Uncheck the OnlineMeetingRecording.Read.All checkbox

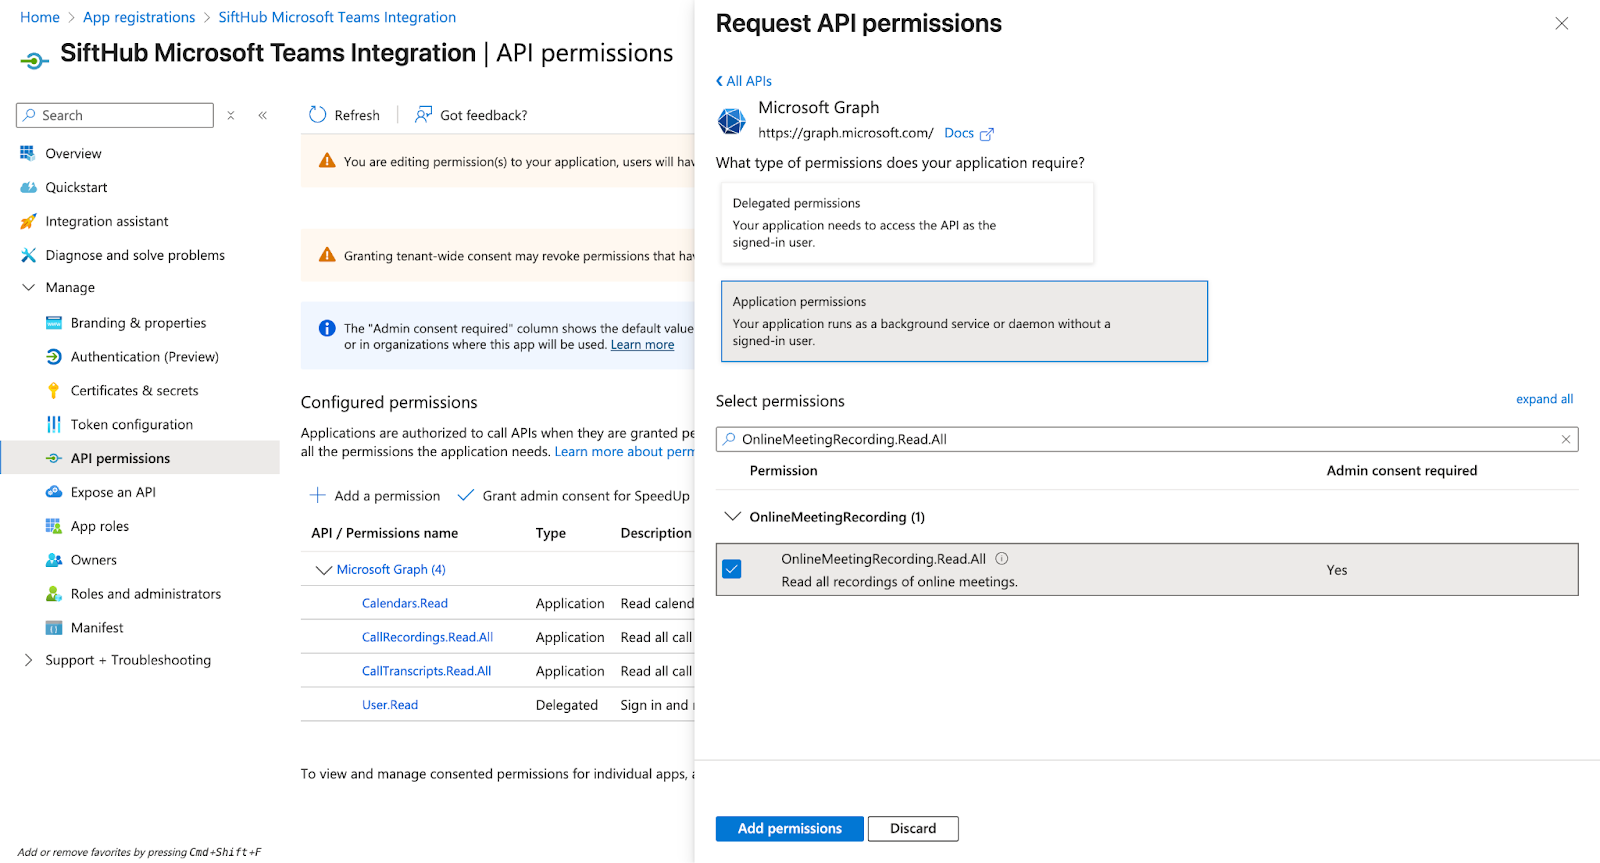coord(732,569)
